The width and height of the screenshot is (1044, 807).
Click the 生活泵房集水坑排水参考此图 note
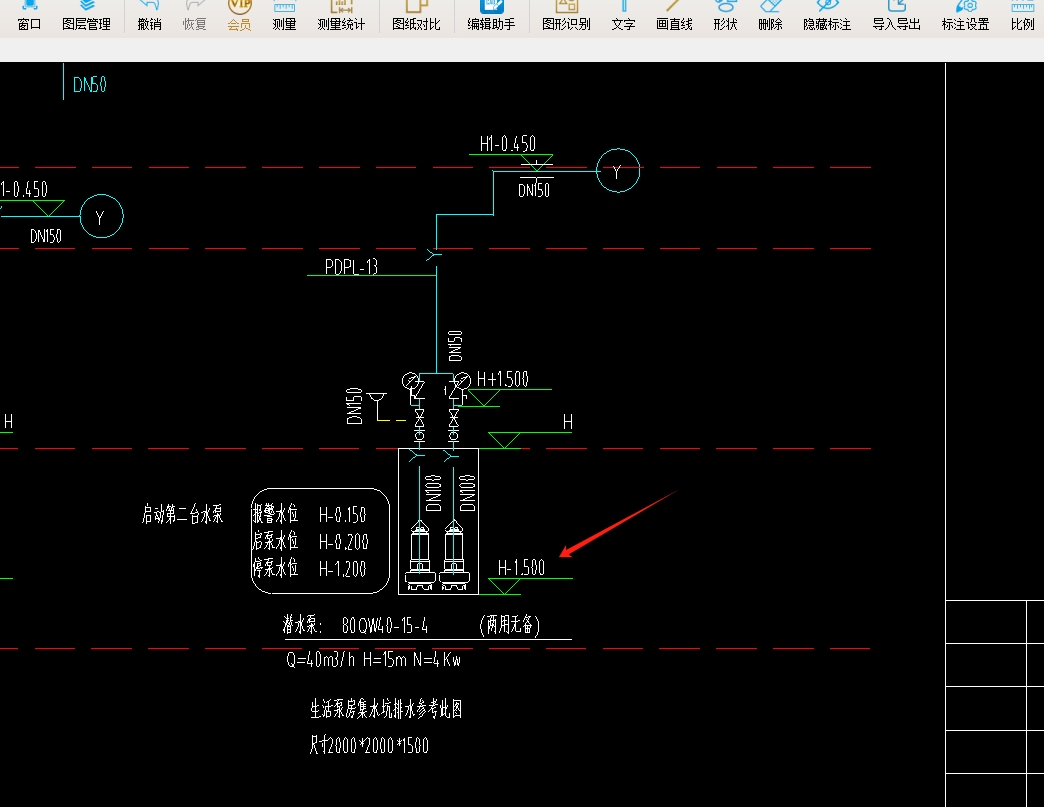pos(386,709)
